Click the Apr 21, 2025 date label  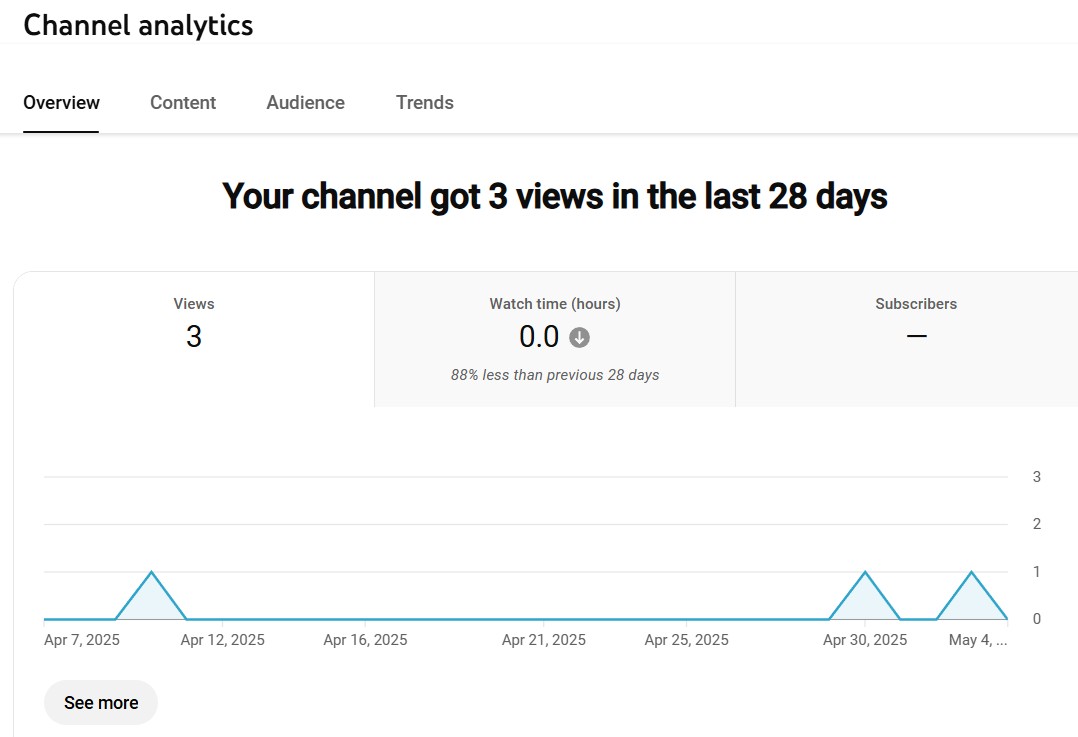[543, 640]
